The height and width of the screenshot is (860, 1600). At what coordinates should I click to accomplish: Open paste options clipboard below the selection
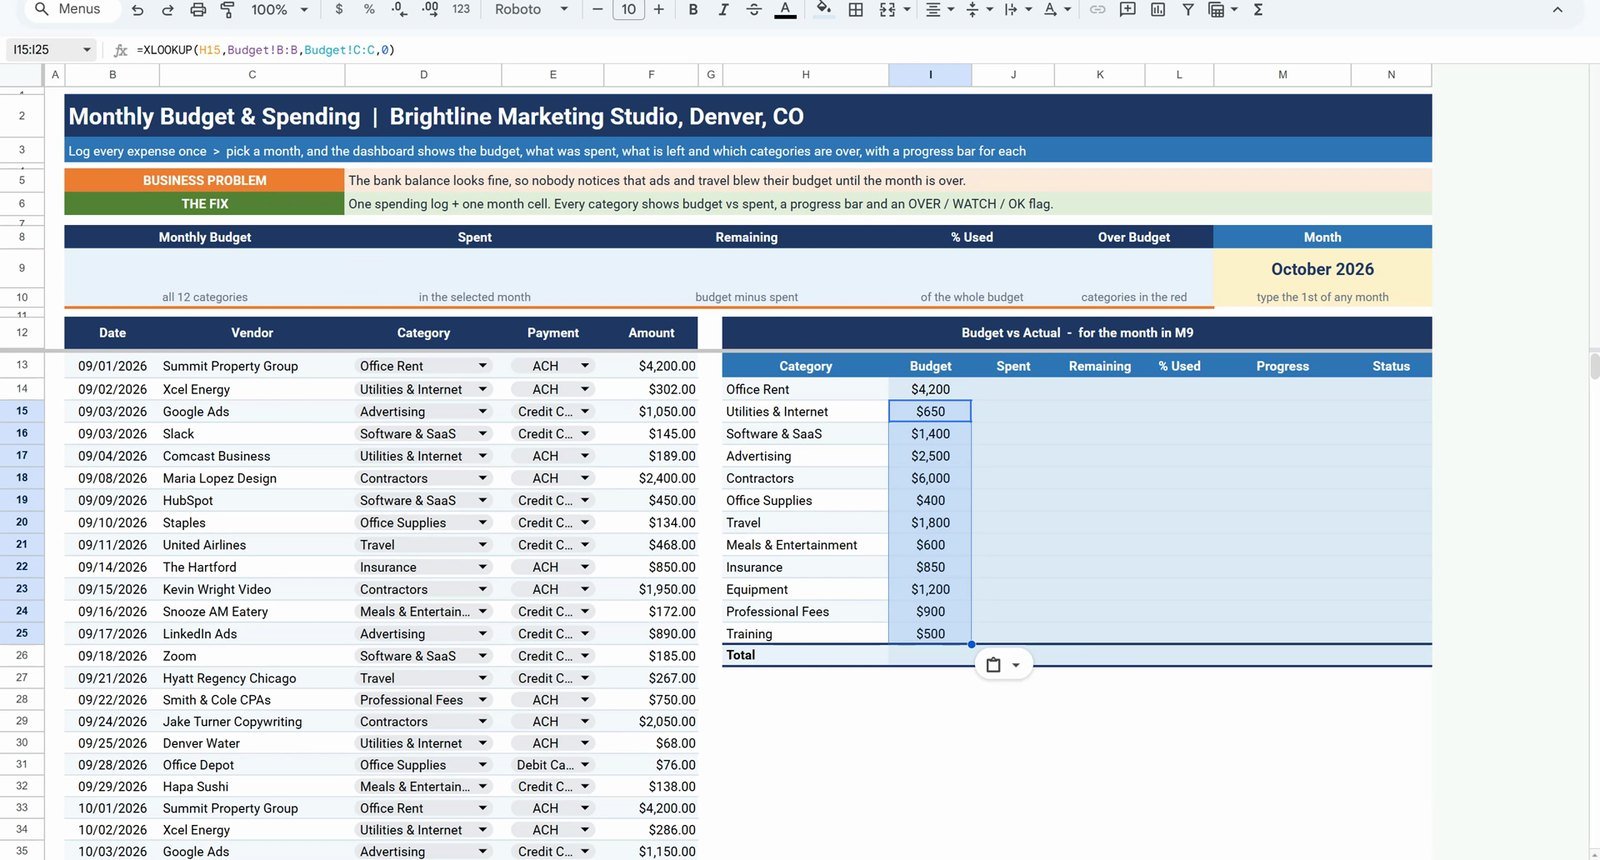tap(1003, 665)
